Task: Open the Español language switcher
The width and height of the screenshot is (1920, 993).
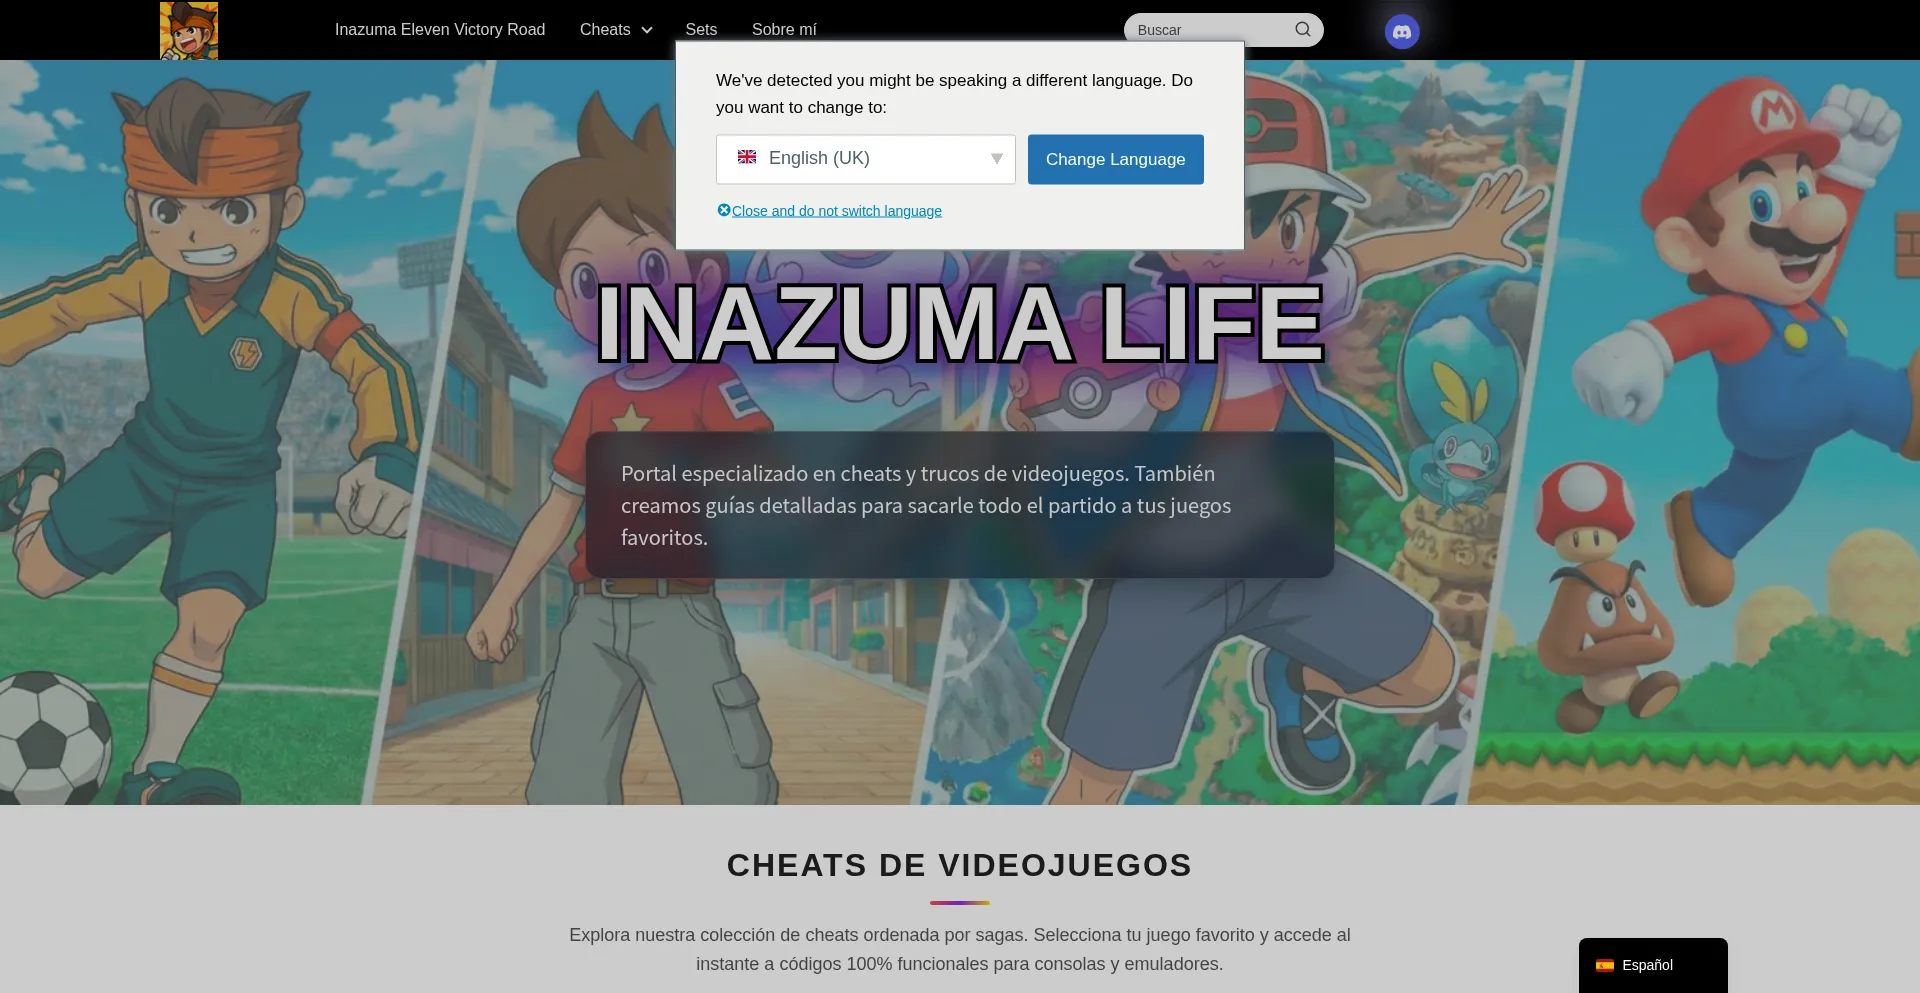Action: tap(1653, 965)
